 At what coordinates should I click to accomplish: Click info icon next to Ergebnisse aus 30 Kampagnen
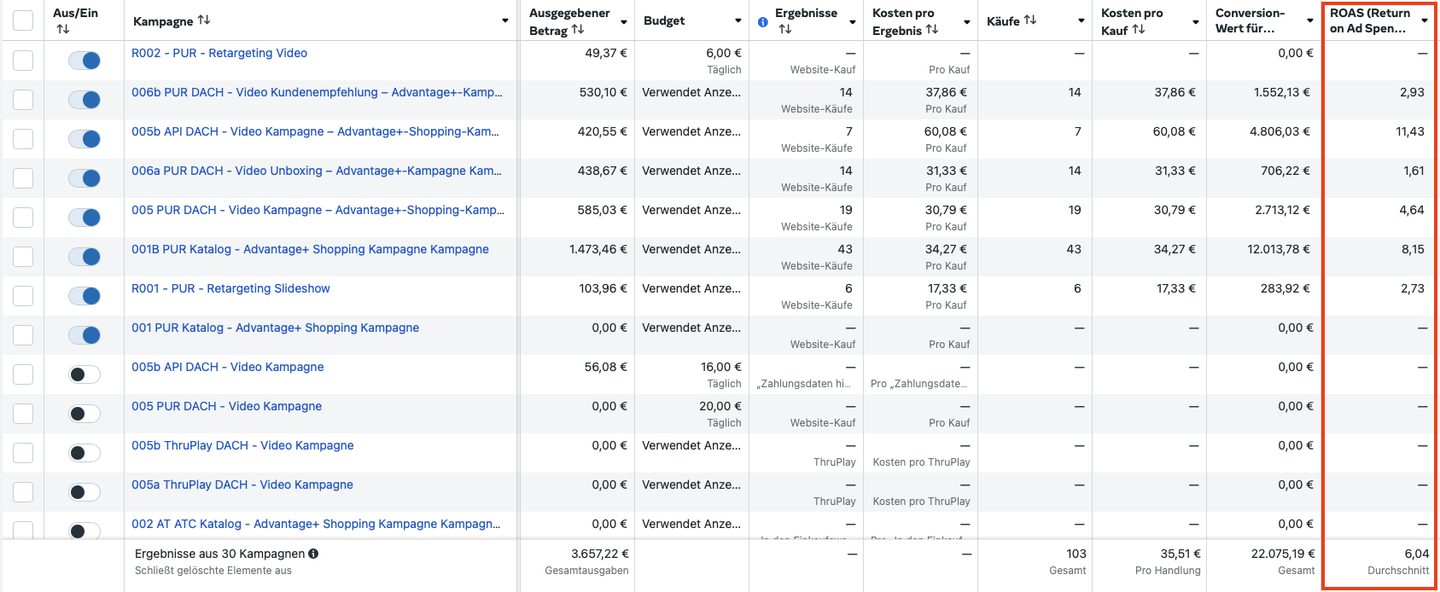tap(313, 553)
